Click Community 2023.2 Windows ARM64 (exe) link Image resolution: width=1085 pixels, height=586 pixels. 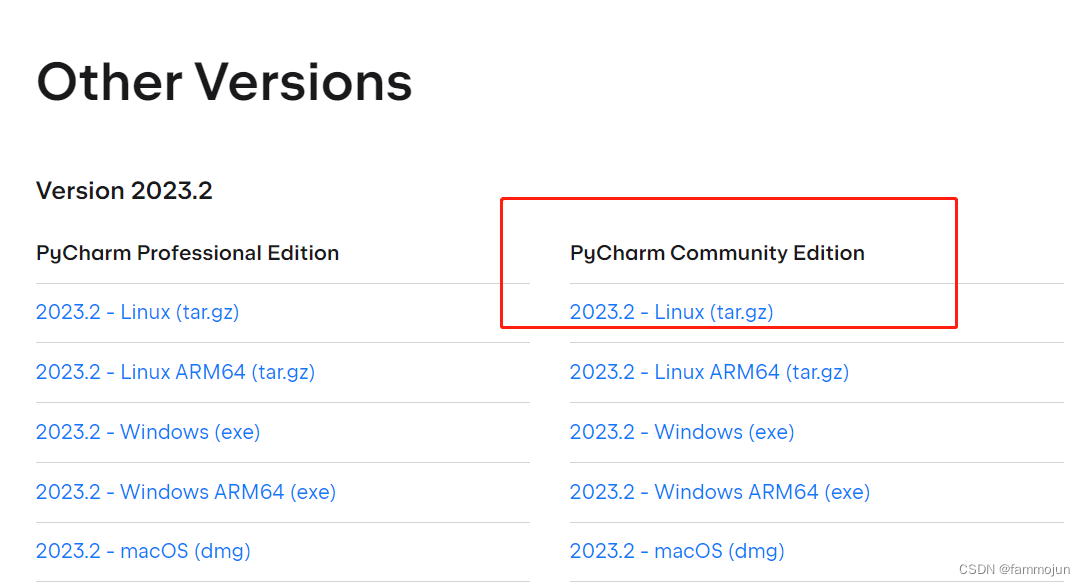tap(720, 492)
